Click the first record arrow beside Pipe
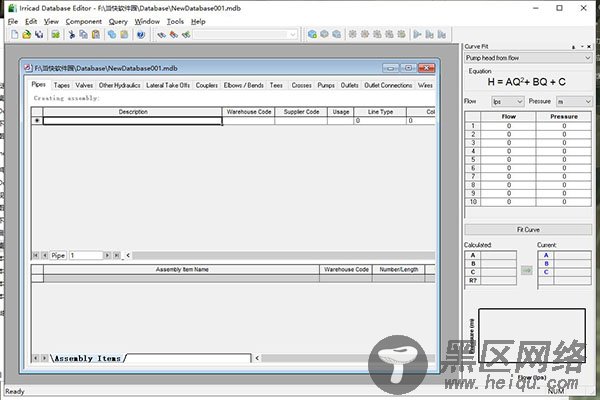The height and width of the screenshot is (400, 600). (x=36, y=255)
